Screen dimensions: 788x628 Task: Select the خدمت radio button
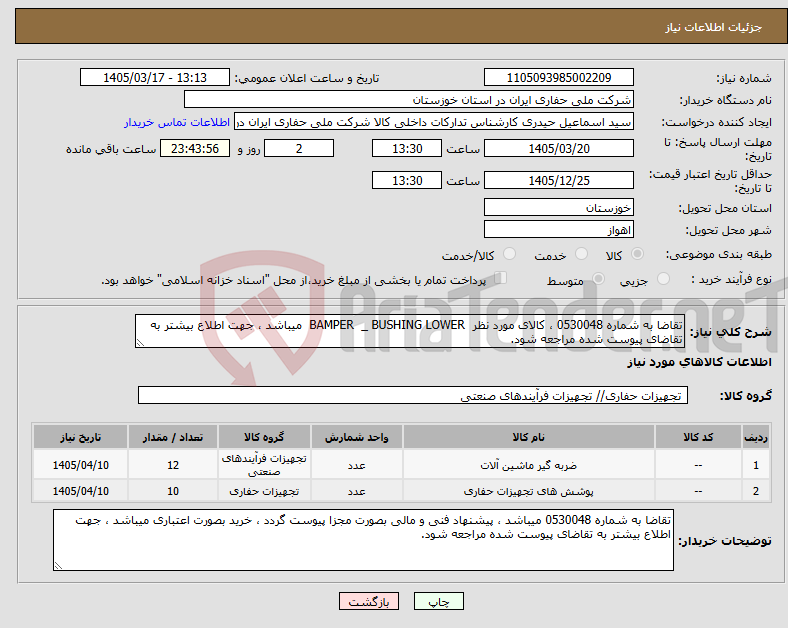pyautogui.click(x=581, y=254)
